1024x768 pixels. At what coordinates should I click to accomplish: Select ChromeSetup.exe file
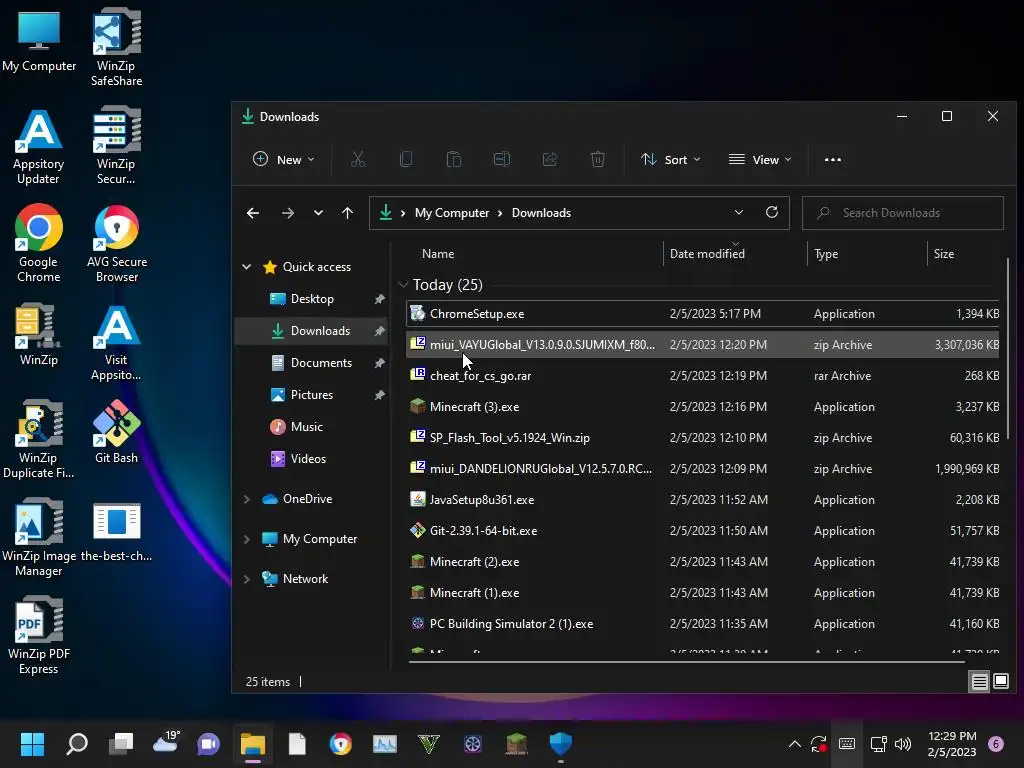pos(703,313)
